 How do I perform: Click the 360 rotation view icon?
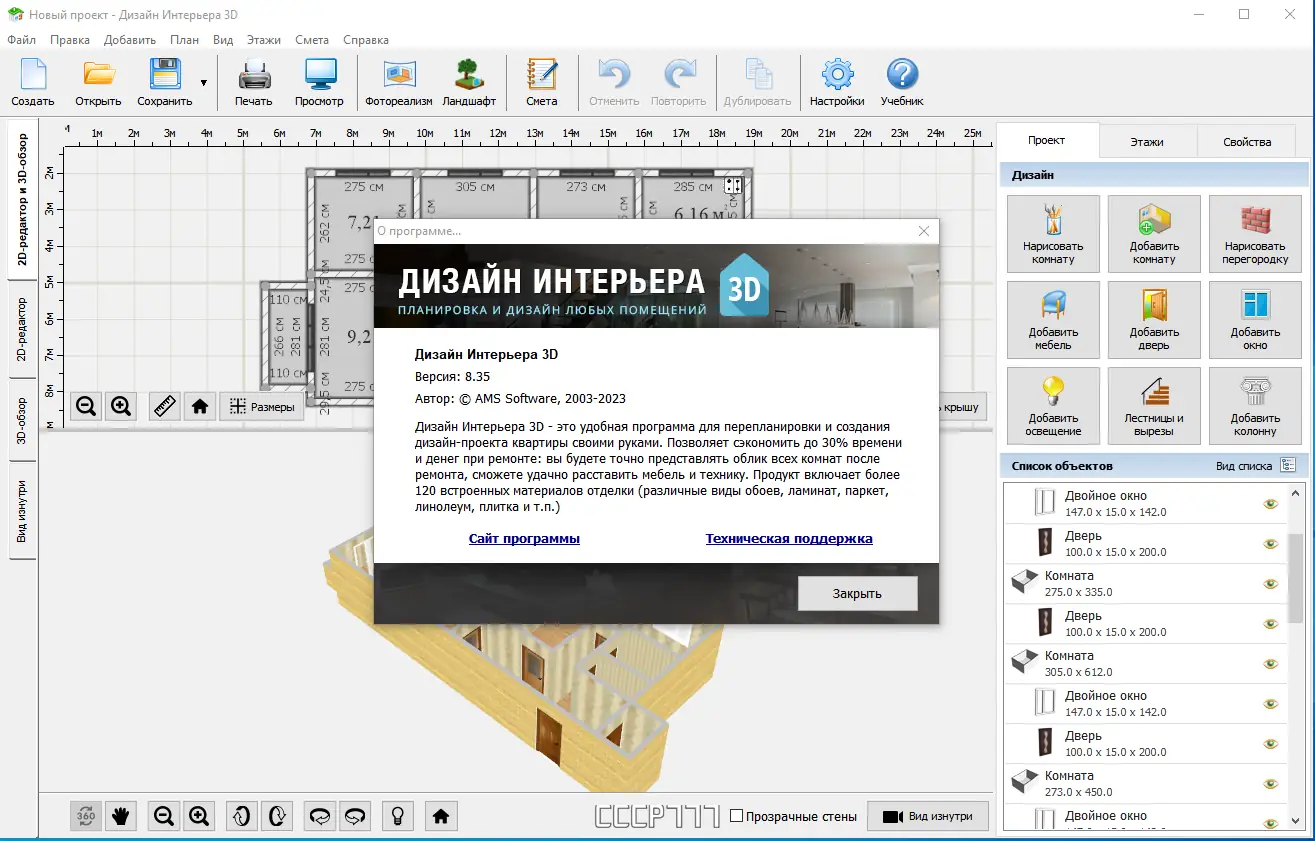point(86,816)
